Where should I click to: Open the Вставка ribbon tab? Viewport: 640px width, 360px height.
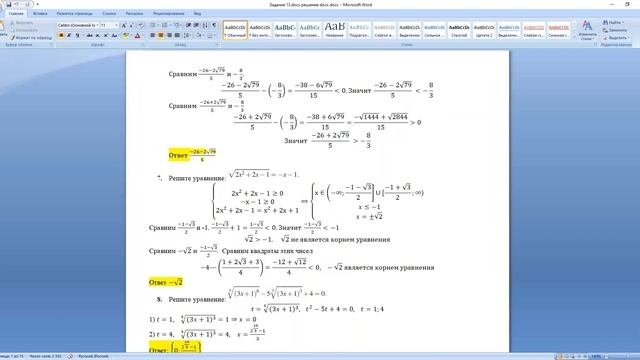pyautogui.click(x=40, y=13)
